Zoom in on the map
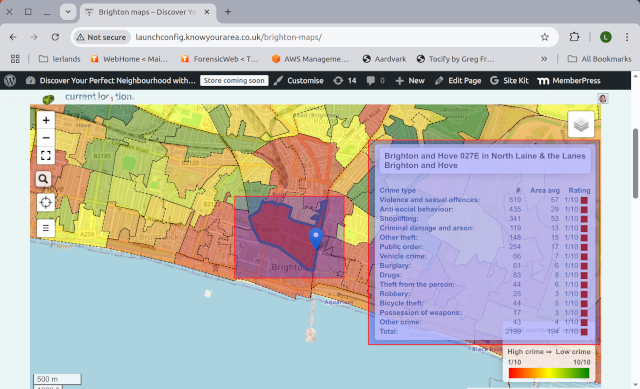 46,120
